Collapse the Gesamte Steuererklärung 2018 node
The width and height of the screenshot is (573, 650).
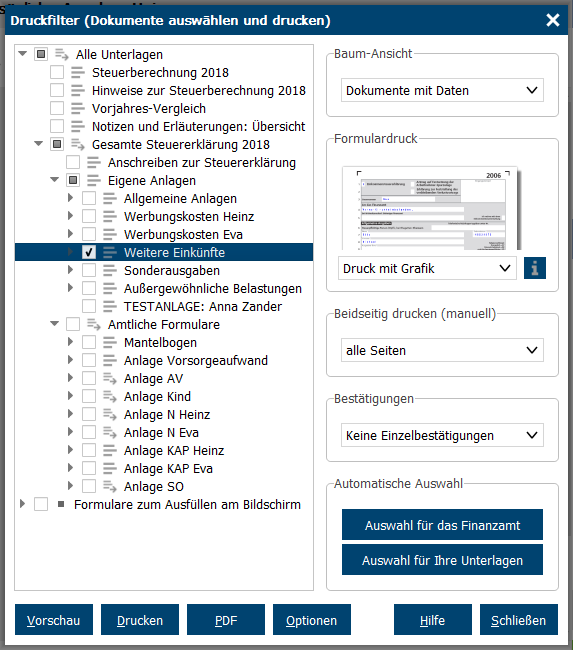[x=39, y=144]
